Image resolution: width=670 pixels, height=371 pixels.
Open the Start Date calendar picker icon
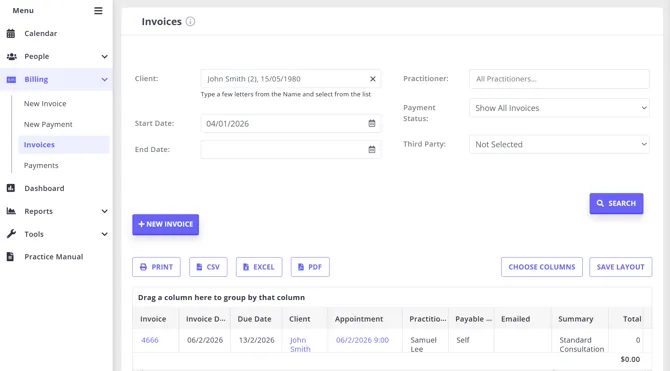coord(372,124)
